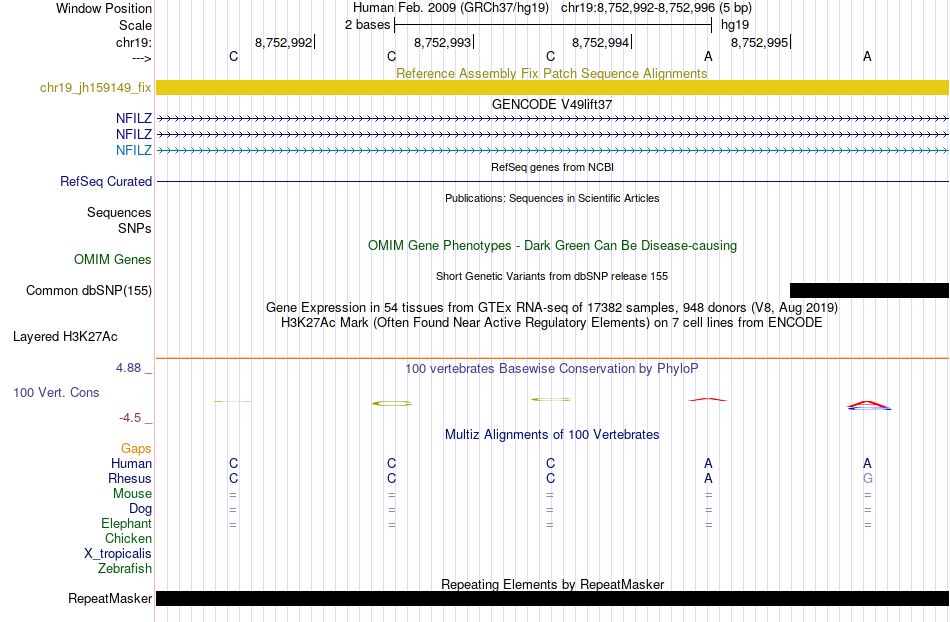950x622 pixels.
Task: Select the black dbSNP variant block
Action: (x=869, y=290)
